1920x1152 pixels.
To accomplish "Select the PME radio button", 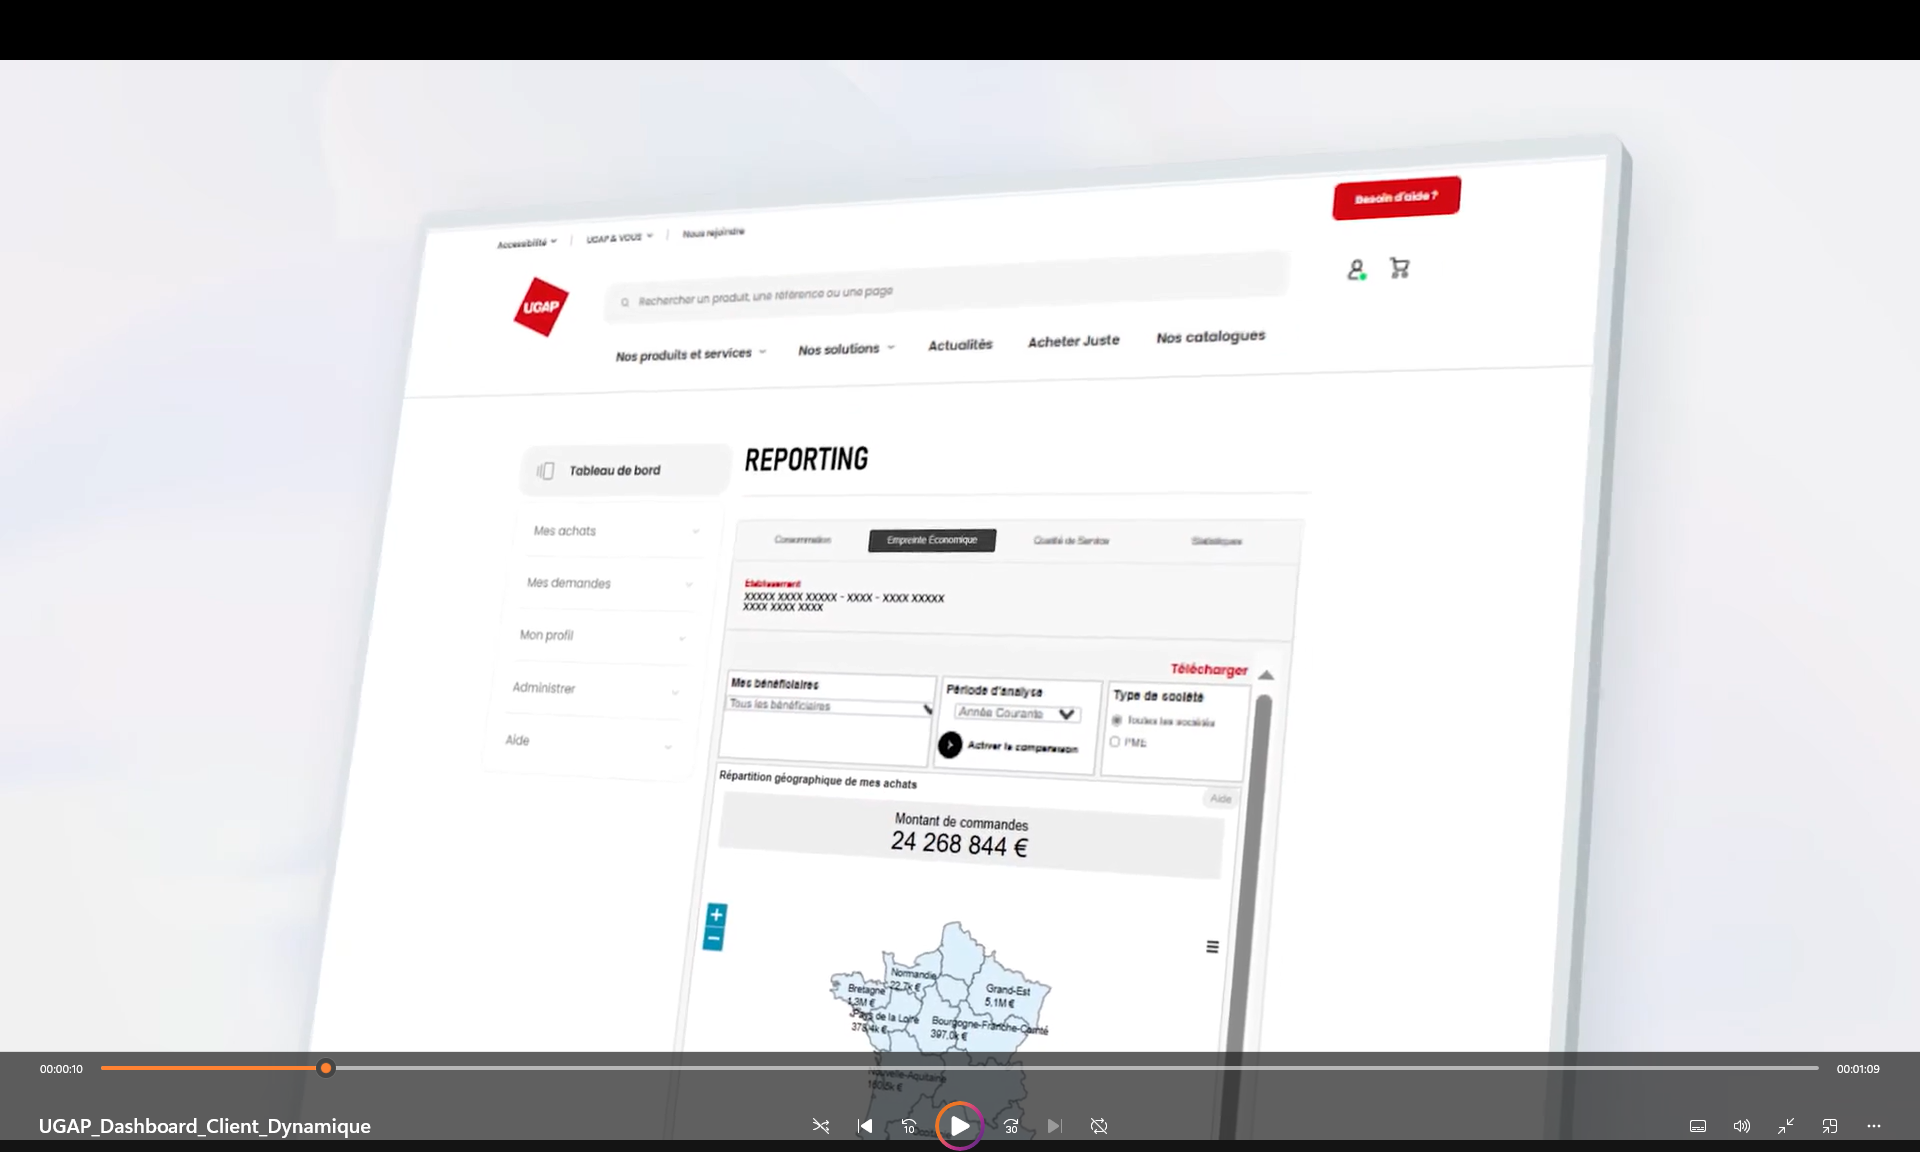I will [1115, 742].
